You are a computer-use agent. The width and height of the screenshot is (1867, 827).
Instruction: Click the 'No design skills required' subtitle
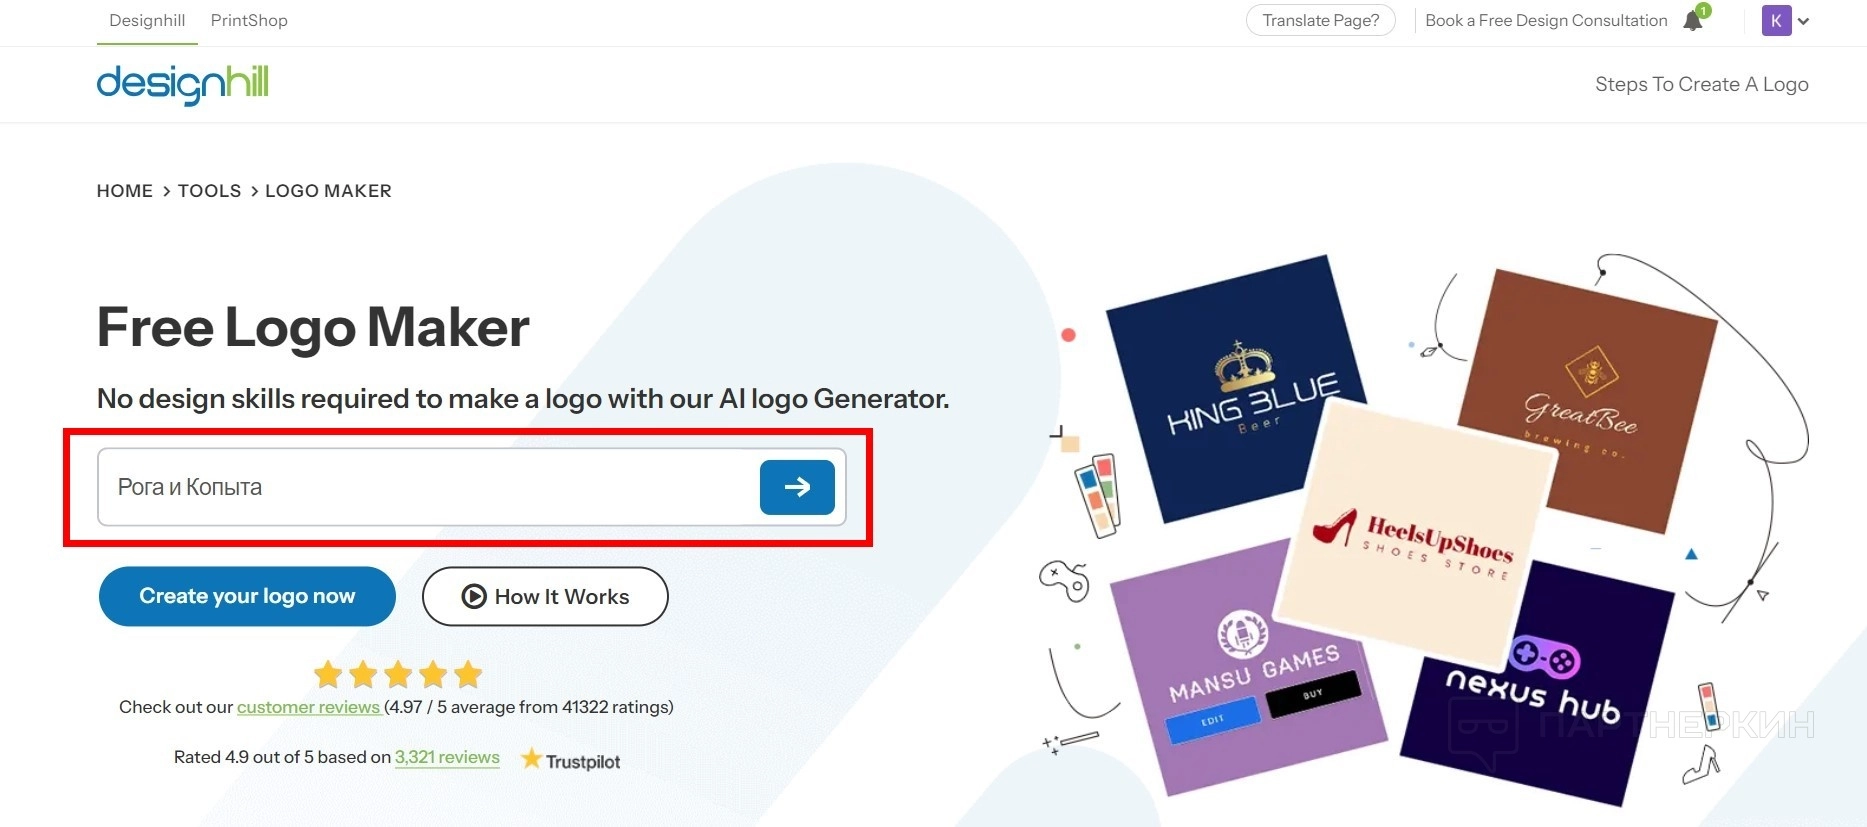click(x=523, y=398)
